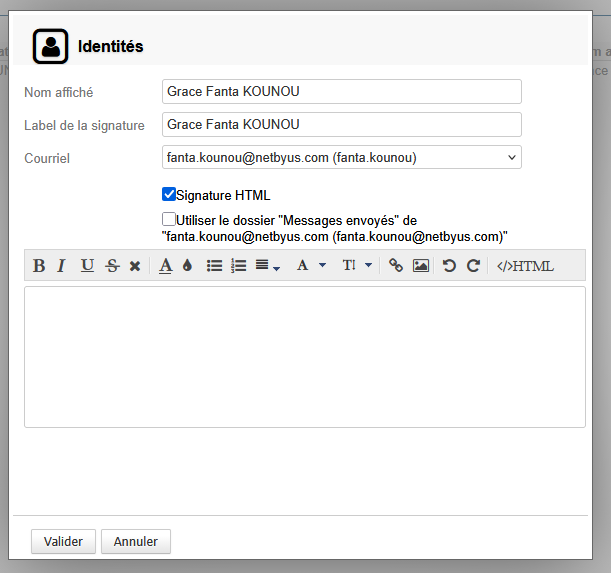Enable the "Messages envoyés" folder checkbox
Viewport: 611px width, 573px height.
(169, 219)
